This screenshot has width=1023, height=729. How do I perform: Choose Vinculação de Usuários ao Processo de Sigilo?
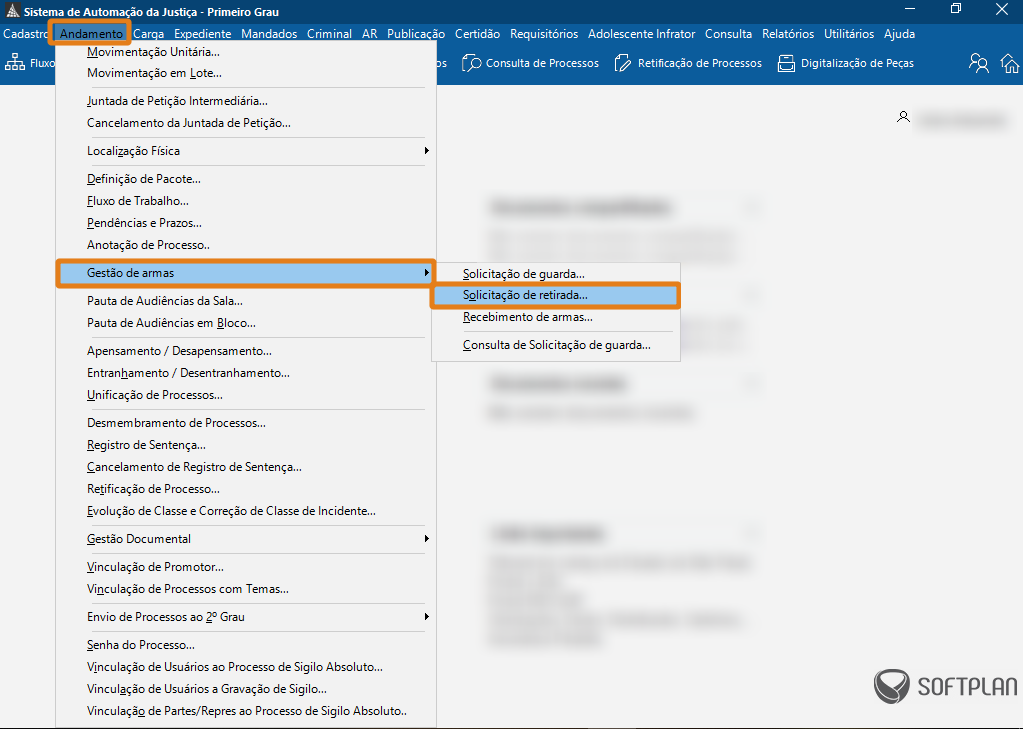tap(235, 667)
